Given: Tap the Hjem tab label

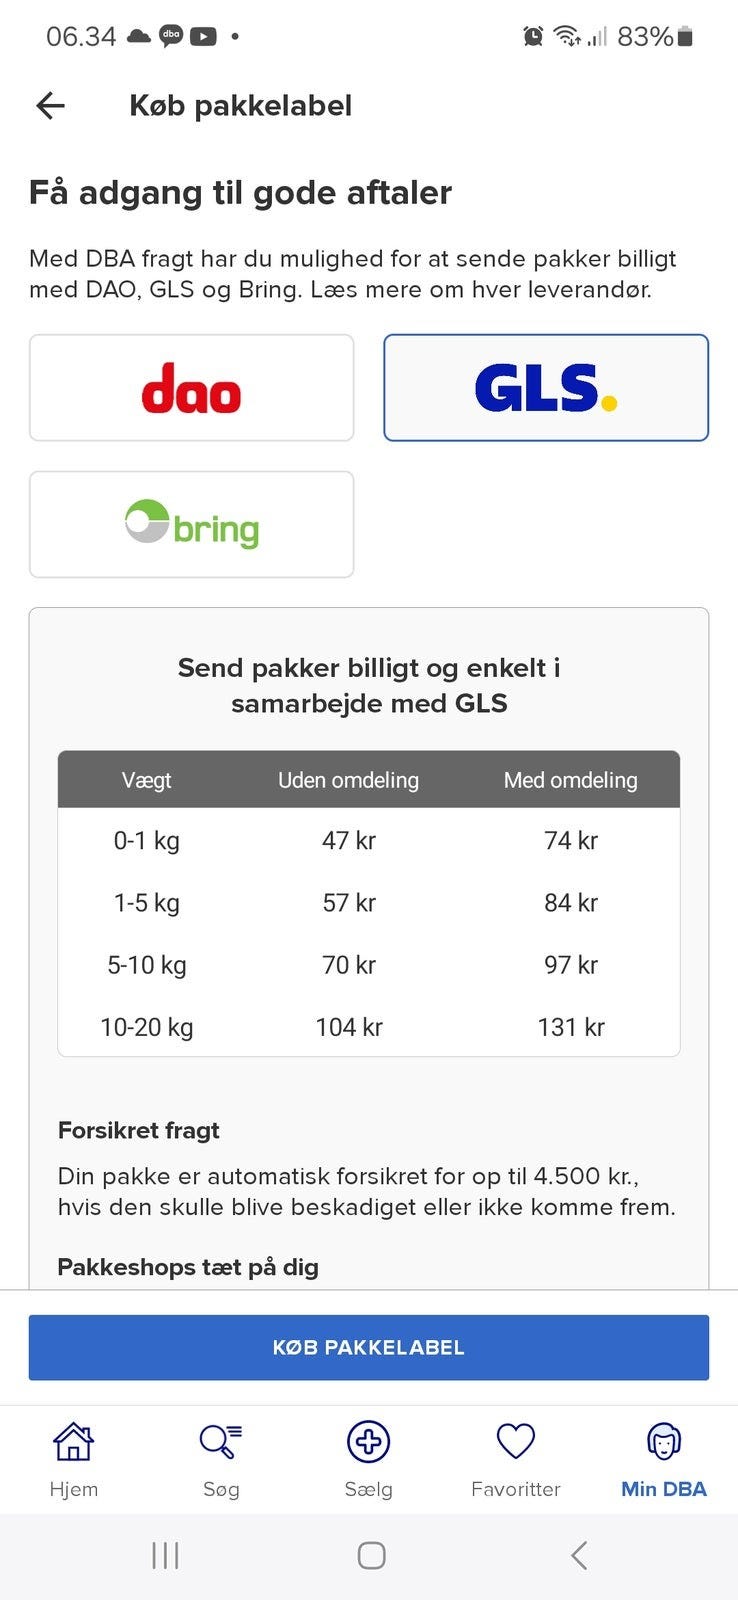Looking at the screenshot, I should (73, 1489).
